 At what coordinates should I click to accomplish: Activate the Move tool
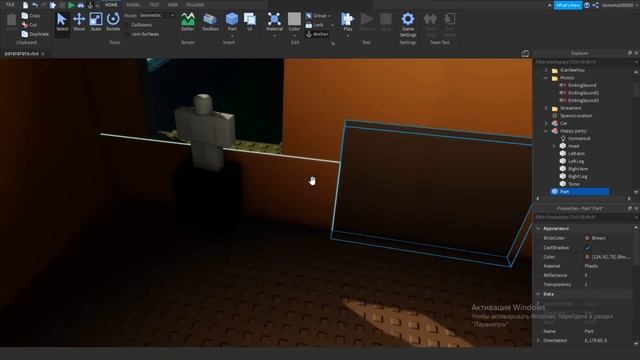[79, 22]
